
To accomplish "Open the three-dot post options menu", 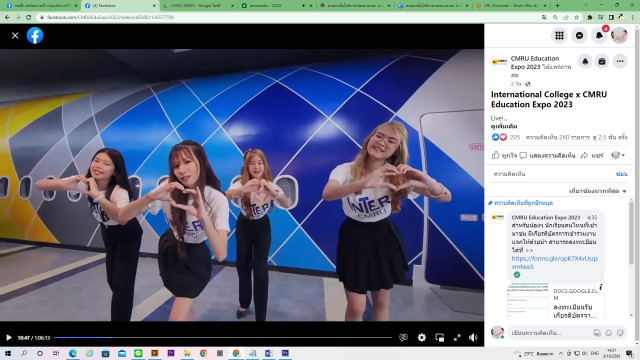I will (620, 61).
